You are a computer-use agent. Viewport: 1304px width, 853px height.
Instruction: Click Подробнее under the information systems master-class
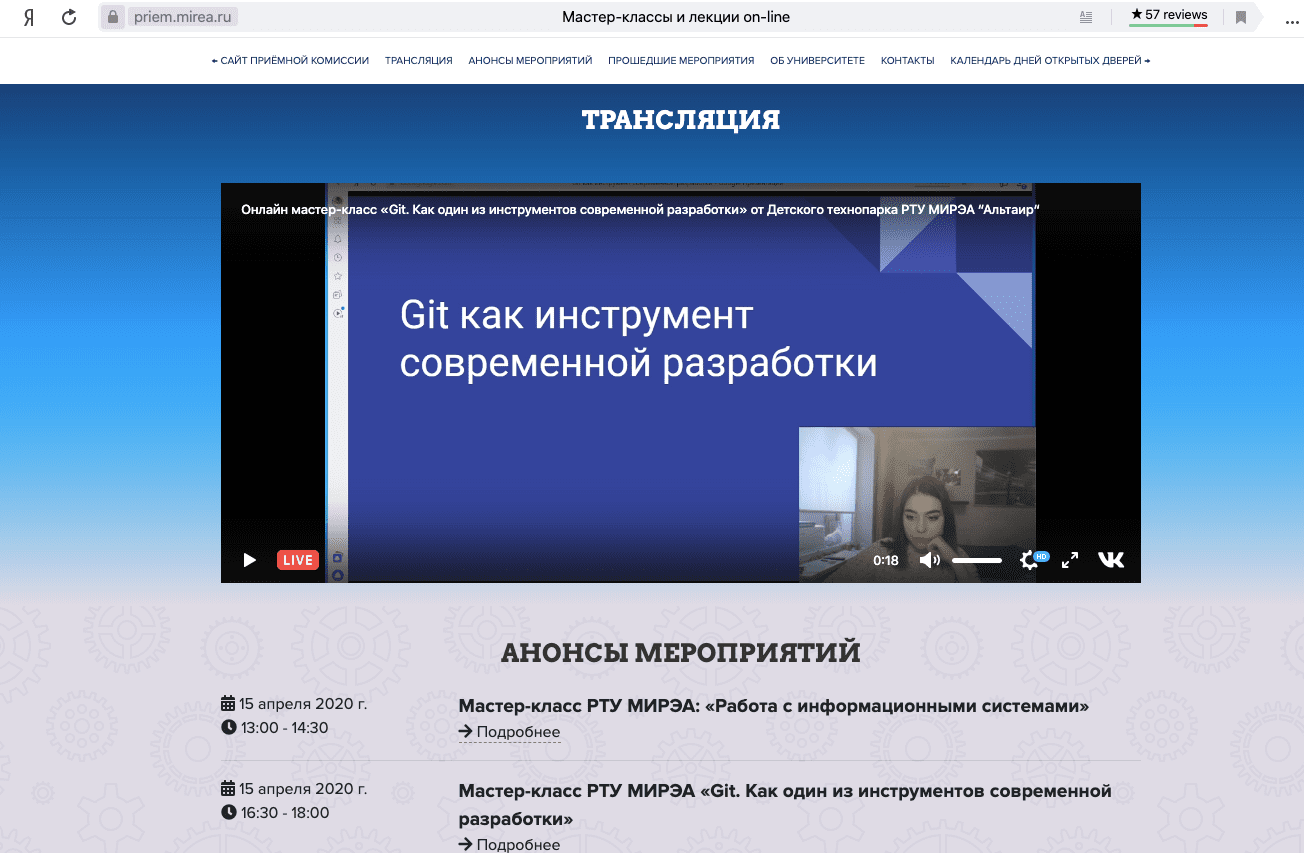pyautogui.click(x=509, y=732)
